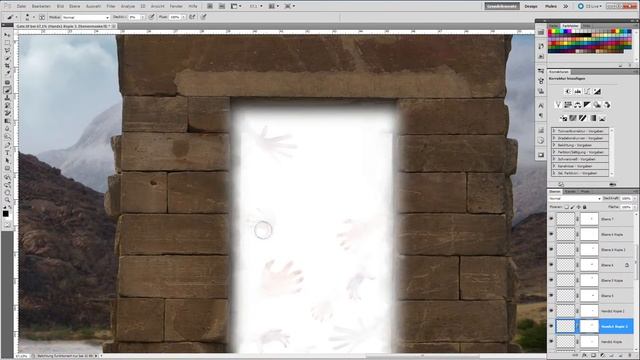Screen dimensions: 640x360
Task: Open the Fenster menu
Action: tap(176, 6)
